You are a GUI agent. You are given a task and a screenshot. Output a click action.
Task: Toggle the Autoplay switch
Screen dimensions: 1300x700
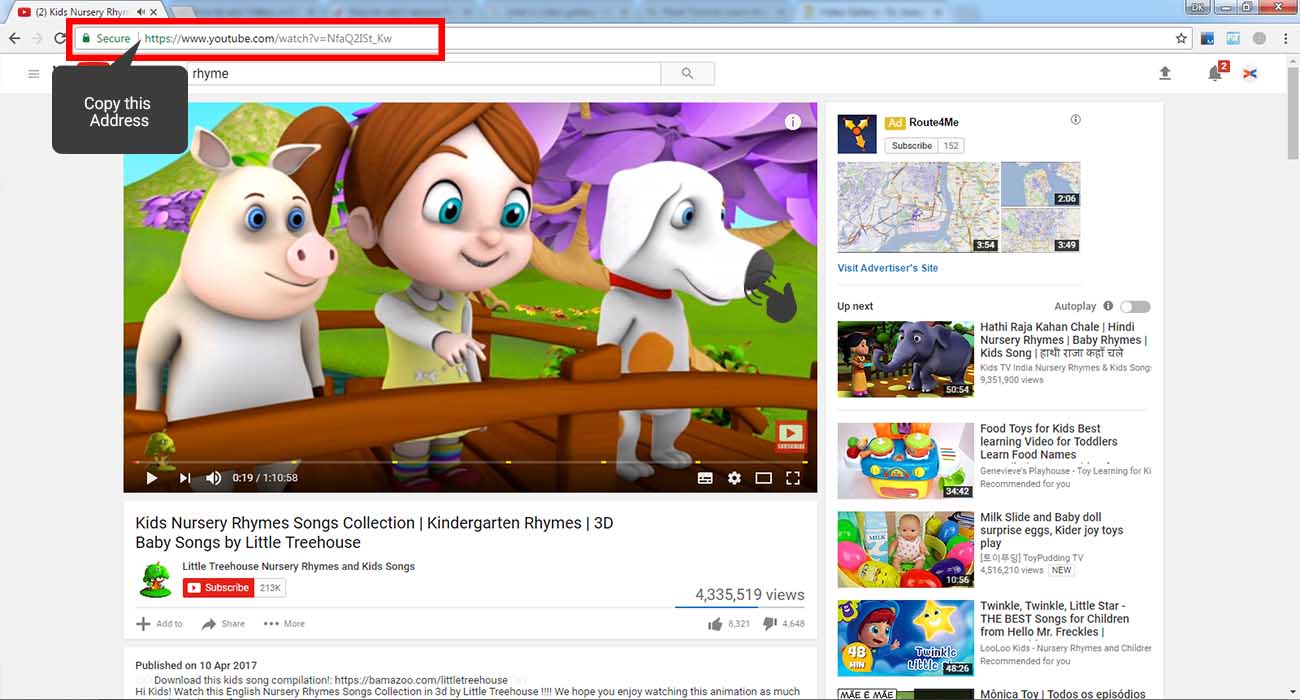click(1135, 307)
